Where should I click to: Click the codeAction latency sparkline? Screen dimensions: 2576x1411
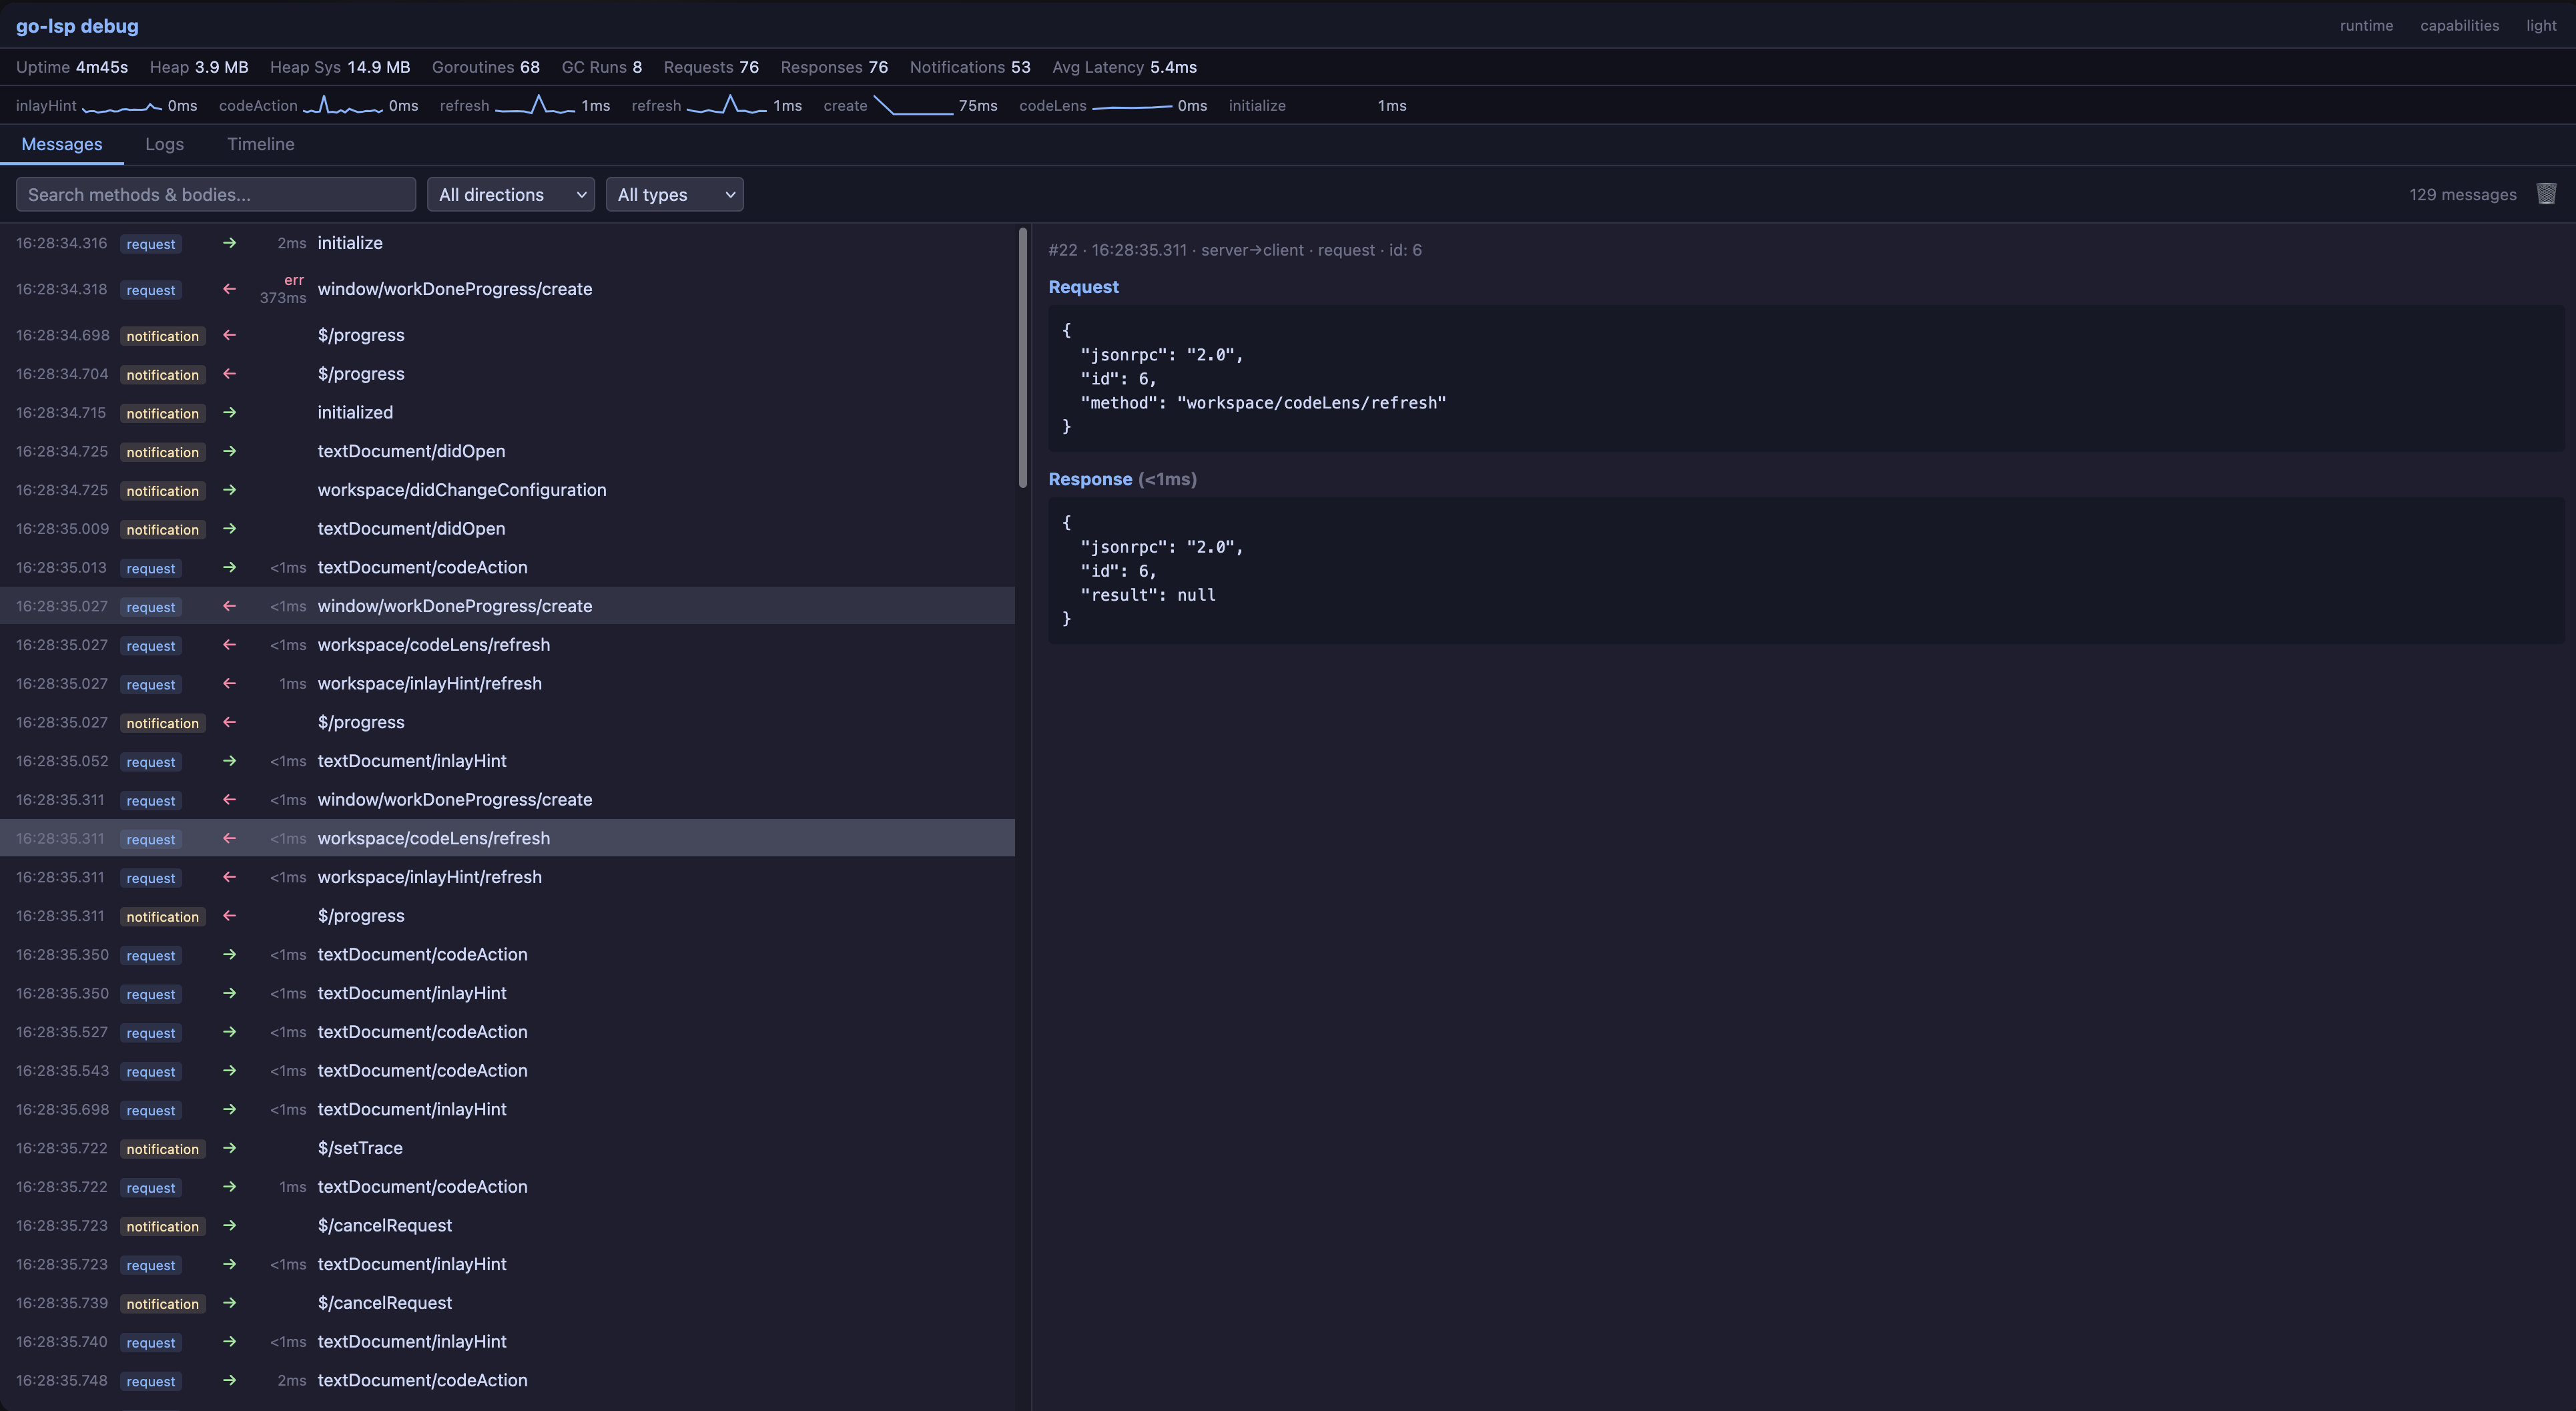point(342,106)
